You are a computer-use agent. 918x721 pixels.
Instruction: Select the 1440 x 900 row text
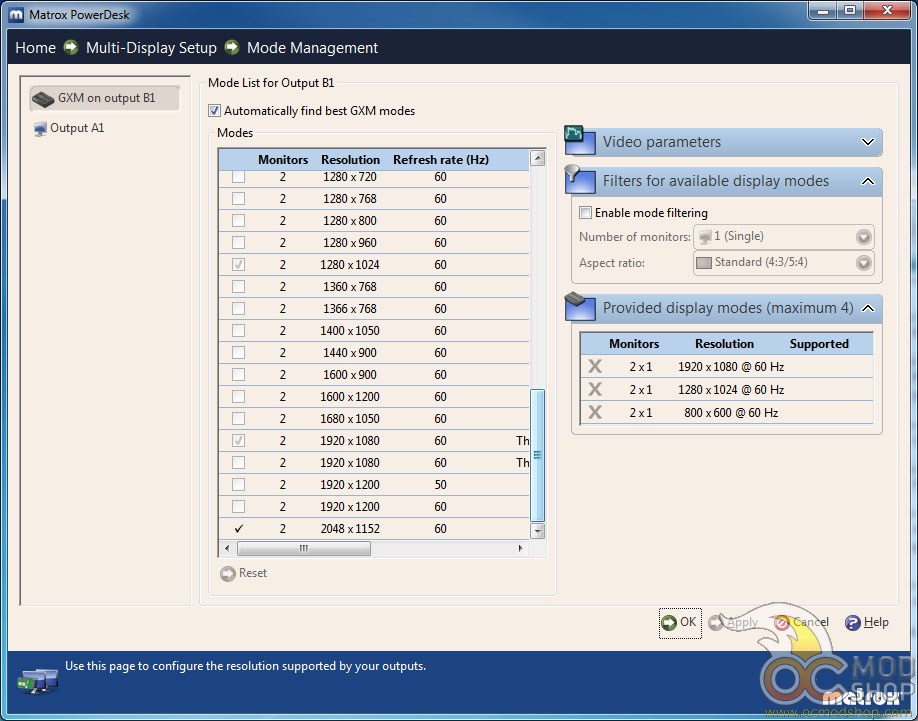pyautogui.click(x=350, y=353)
